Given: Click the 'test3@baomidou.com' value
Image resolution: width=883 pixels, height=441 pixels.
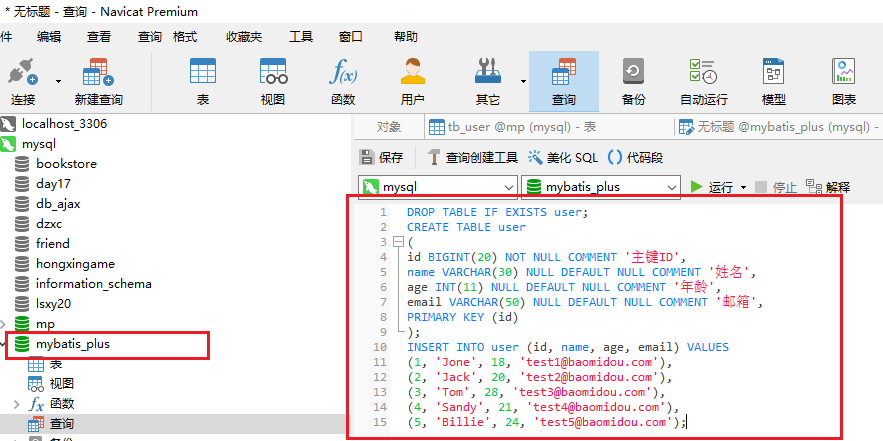Looking at the screenshot, I should [x=582, y=392].
